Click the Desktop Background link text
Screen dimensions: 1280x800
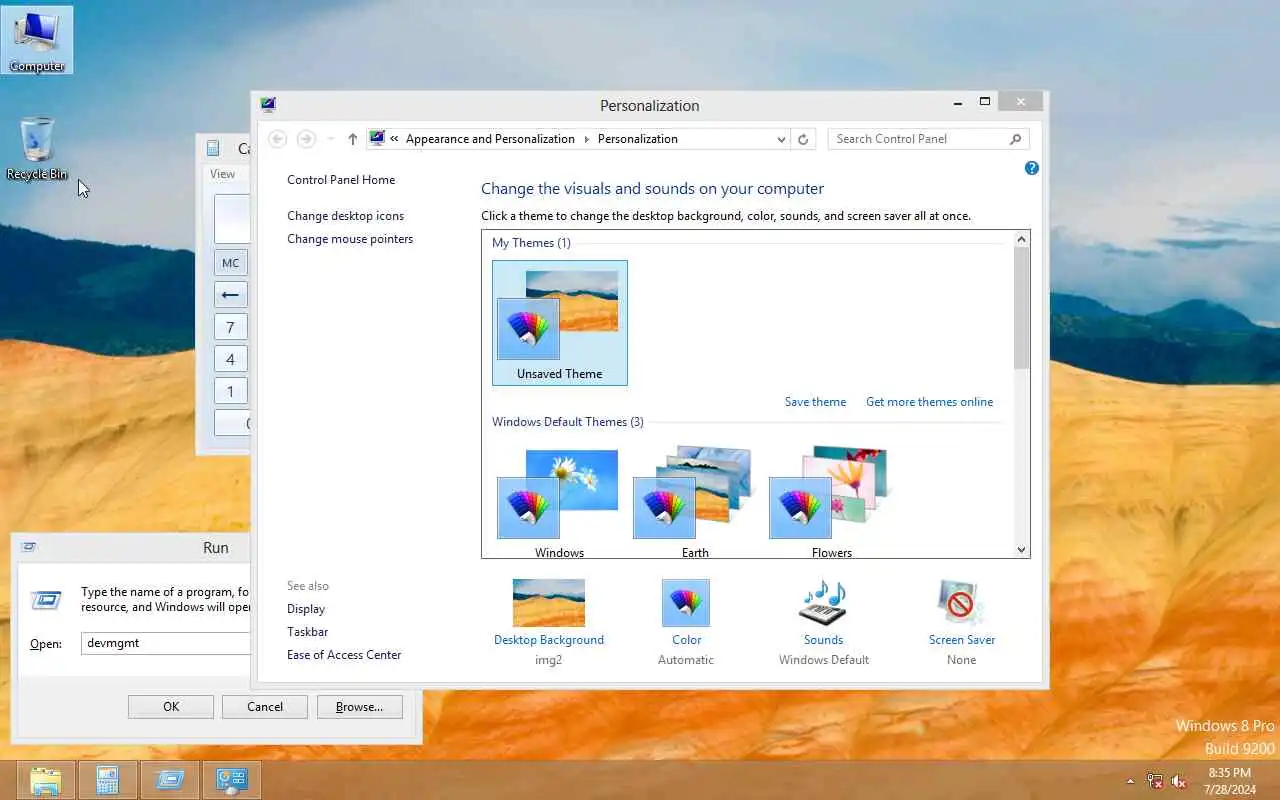[549, 640]
